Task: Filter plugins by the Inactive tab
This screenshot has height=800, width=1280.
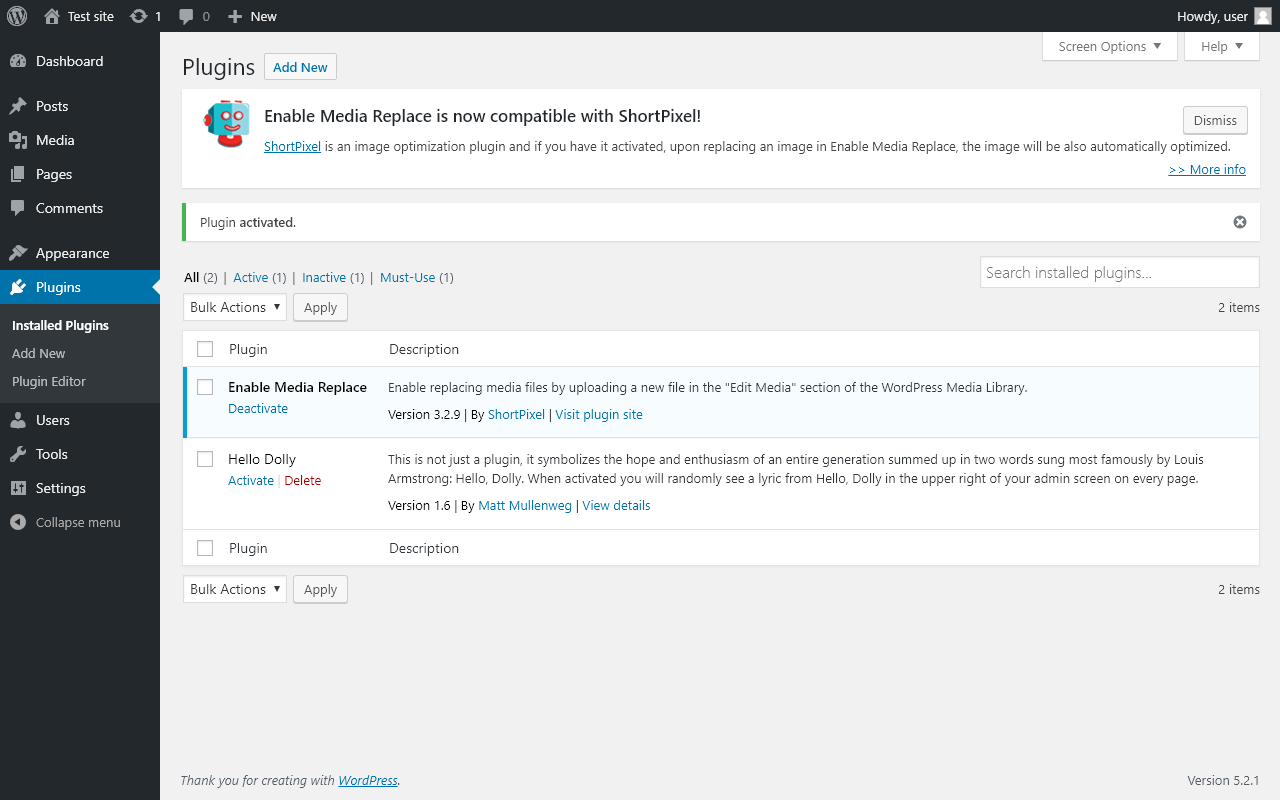Action: (x=324, y=277)
